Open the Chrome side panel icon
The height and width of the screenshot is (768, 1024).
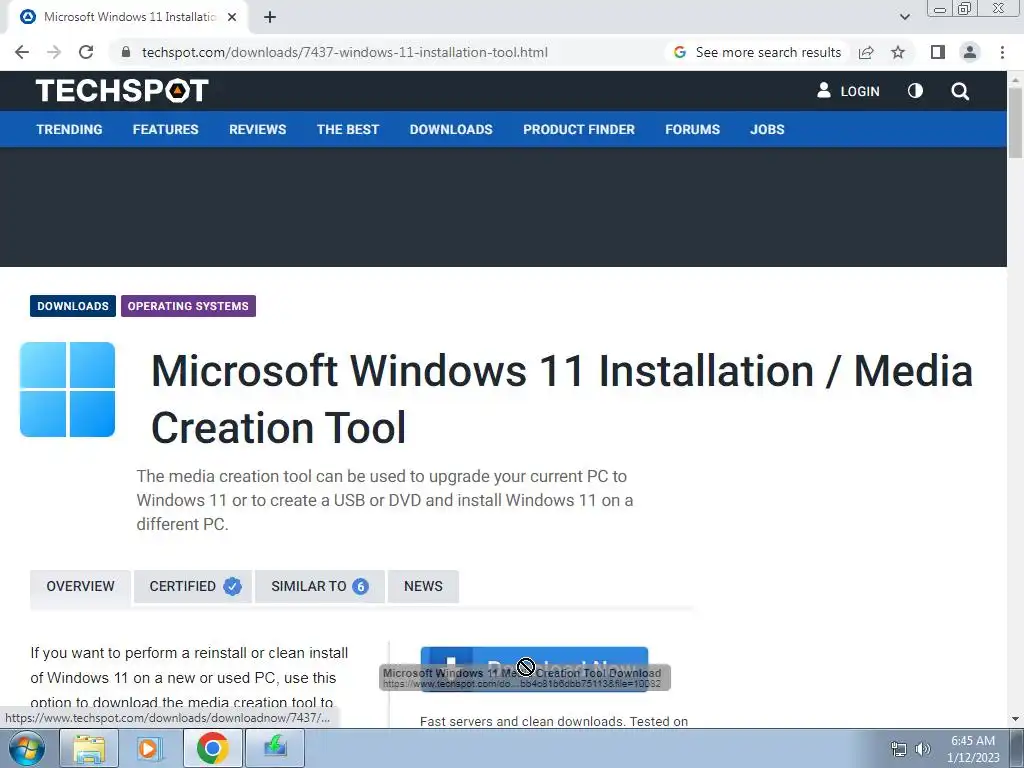[x=938, y=52]
